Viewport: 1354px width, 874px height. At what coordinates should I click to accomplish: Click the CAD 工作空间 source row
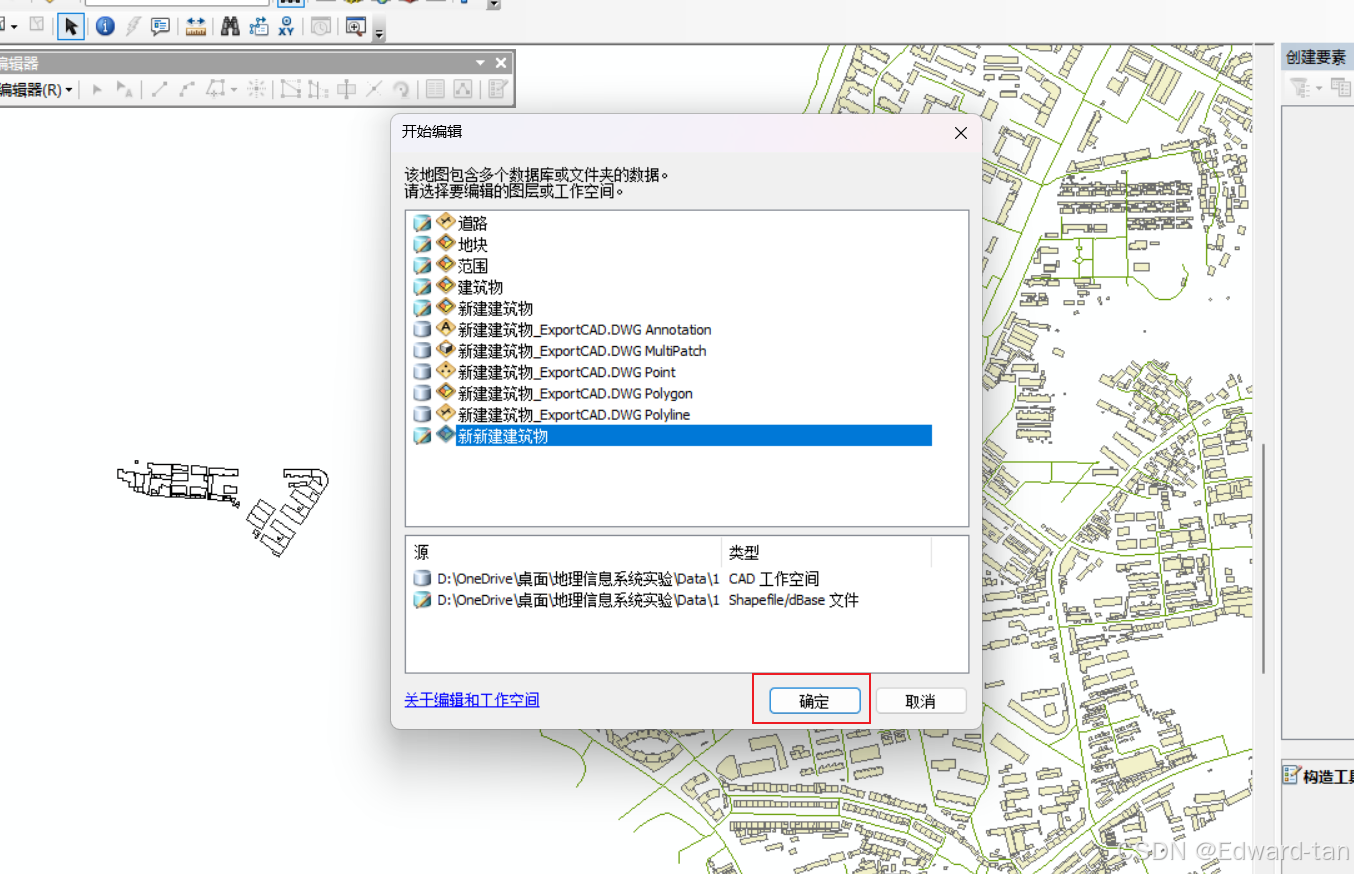point(670,578)
